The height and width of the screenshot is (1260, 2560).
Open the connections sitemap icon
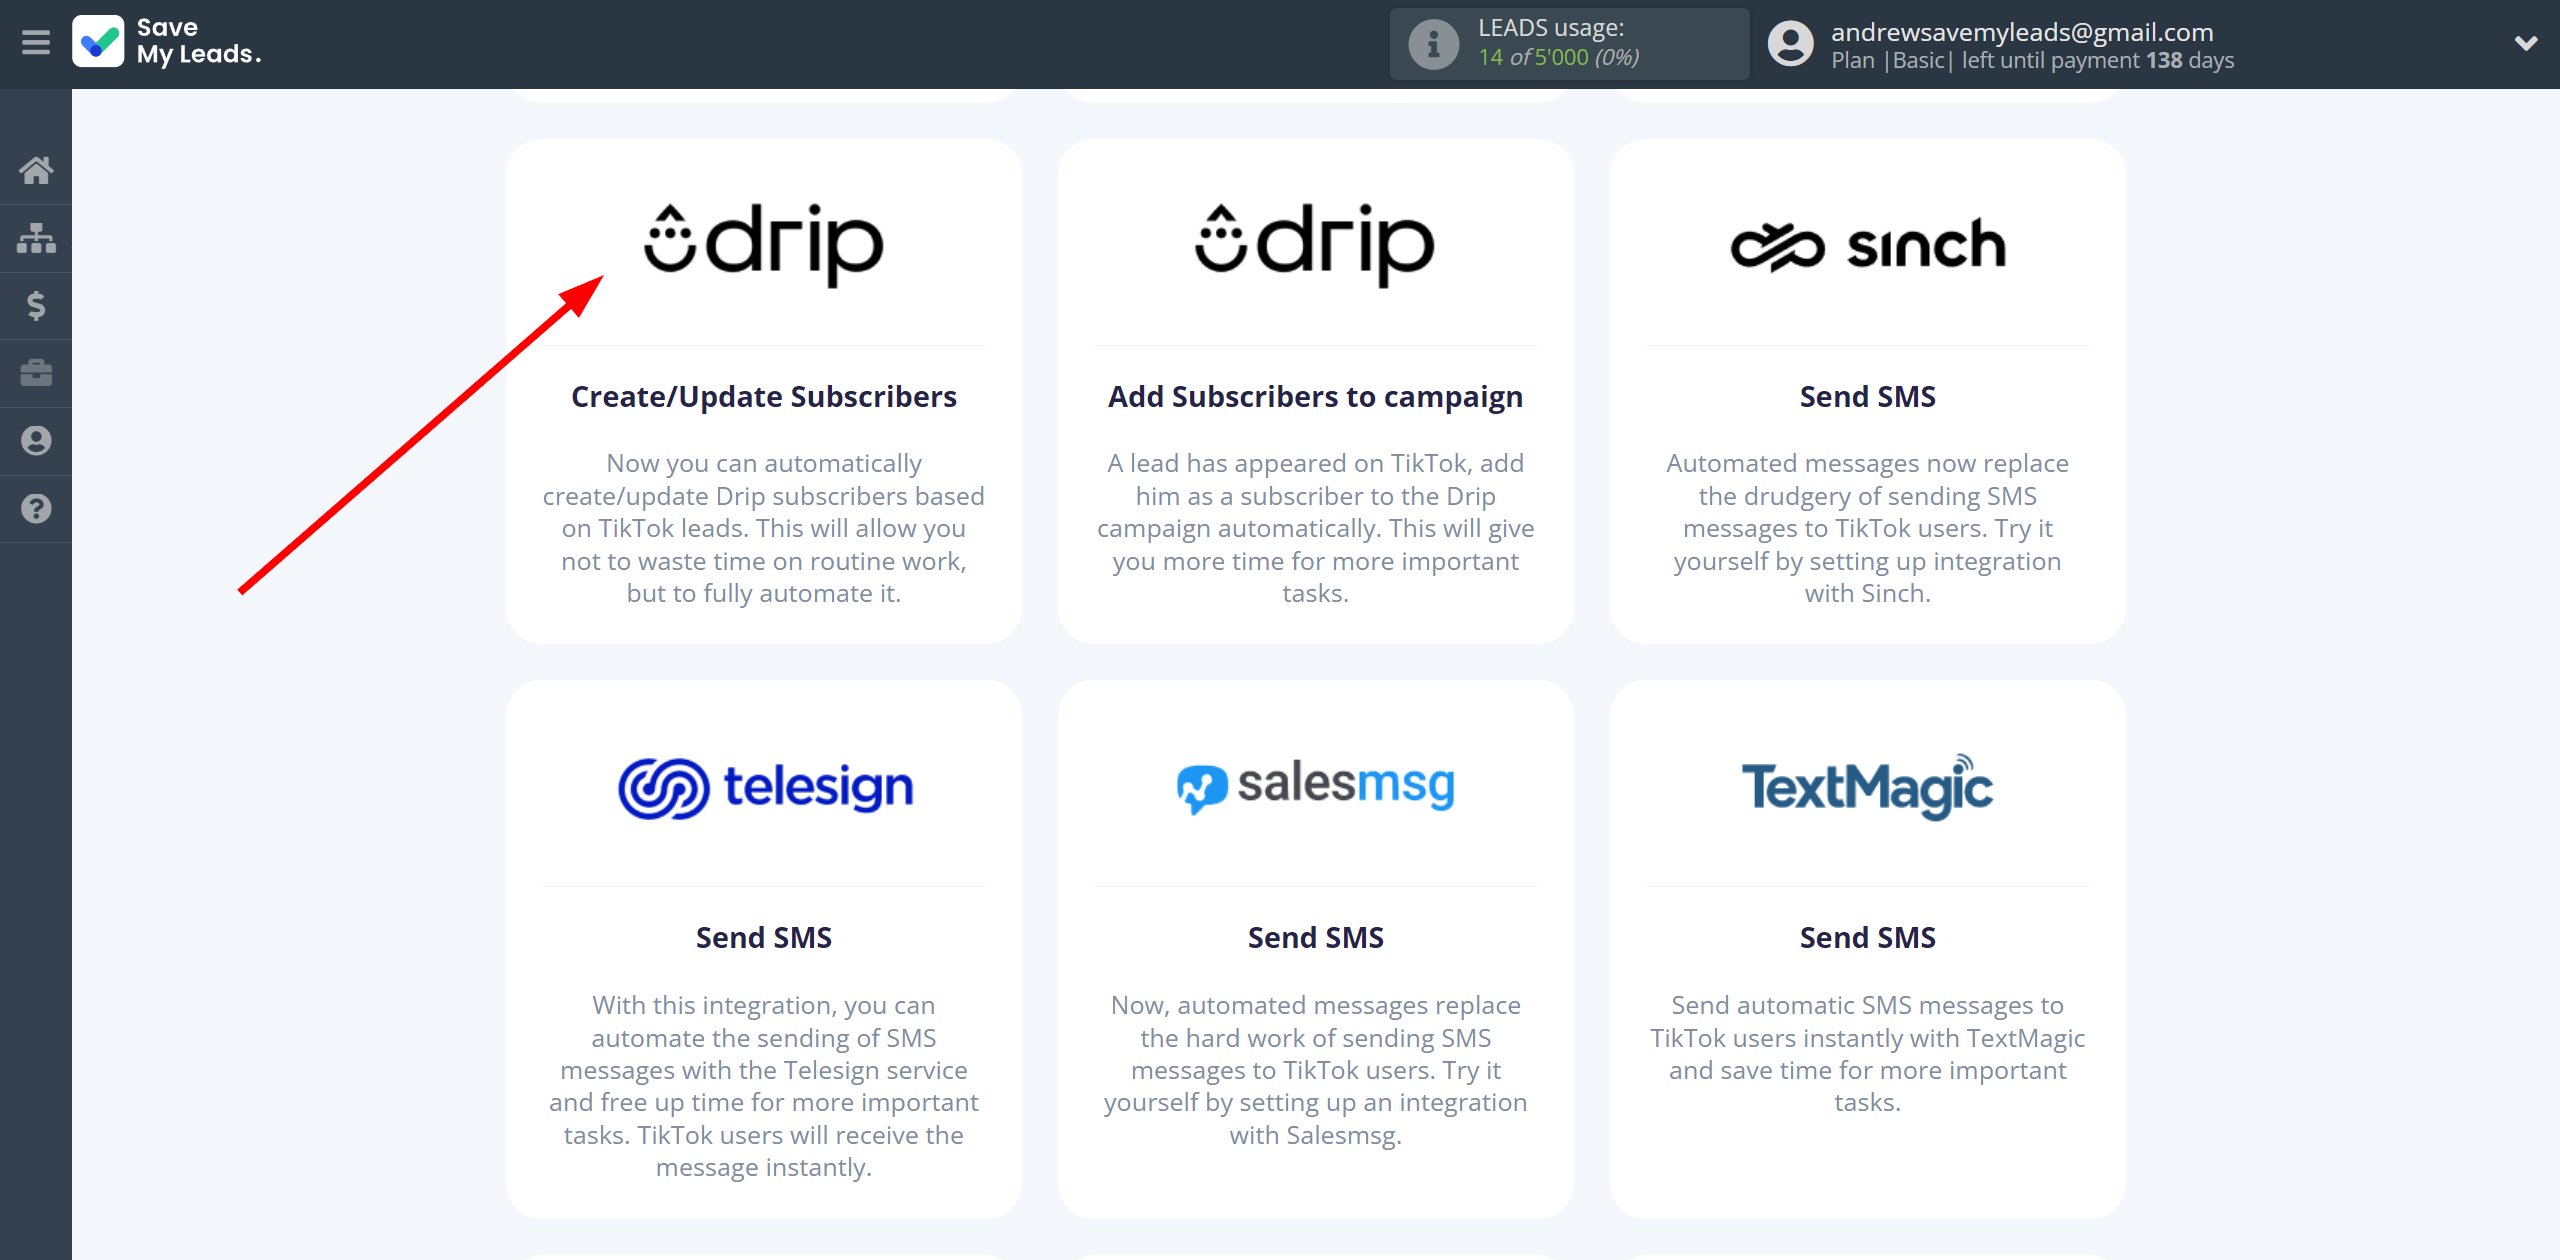click(x=36, y=238)
